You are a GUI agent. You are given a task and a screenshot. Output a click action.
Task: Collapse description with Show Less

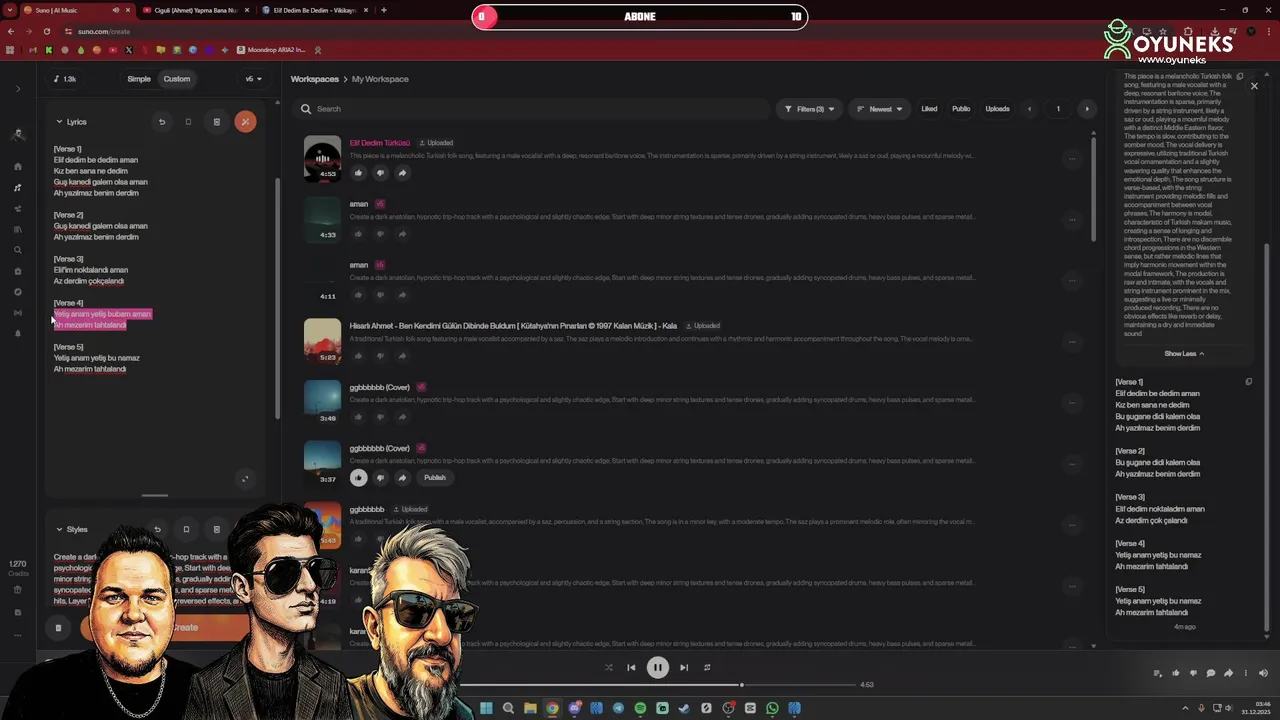click(x=1184, y=353)
